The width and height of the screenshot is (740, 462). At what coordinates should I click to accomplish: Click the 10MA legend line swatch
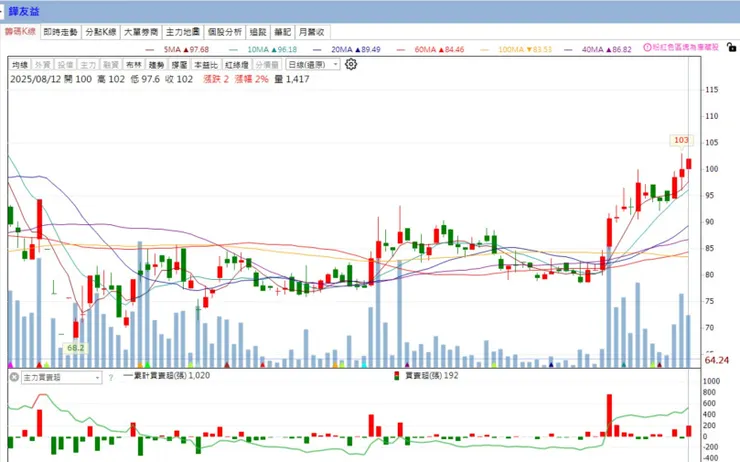coord(233,50)
